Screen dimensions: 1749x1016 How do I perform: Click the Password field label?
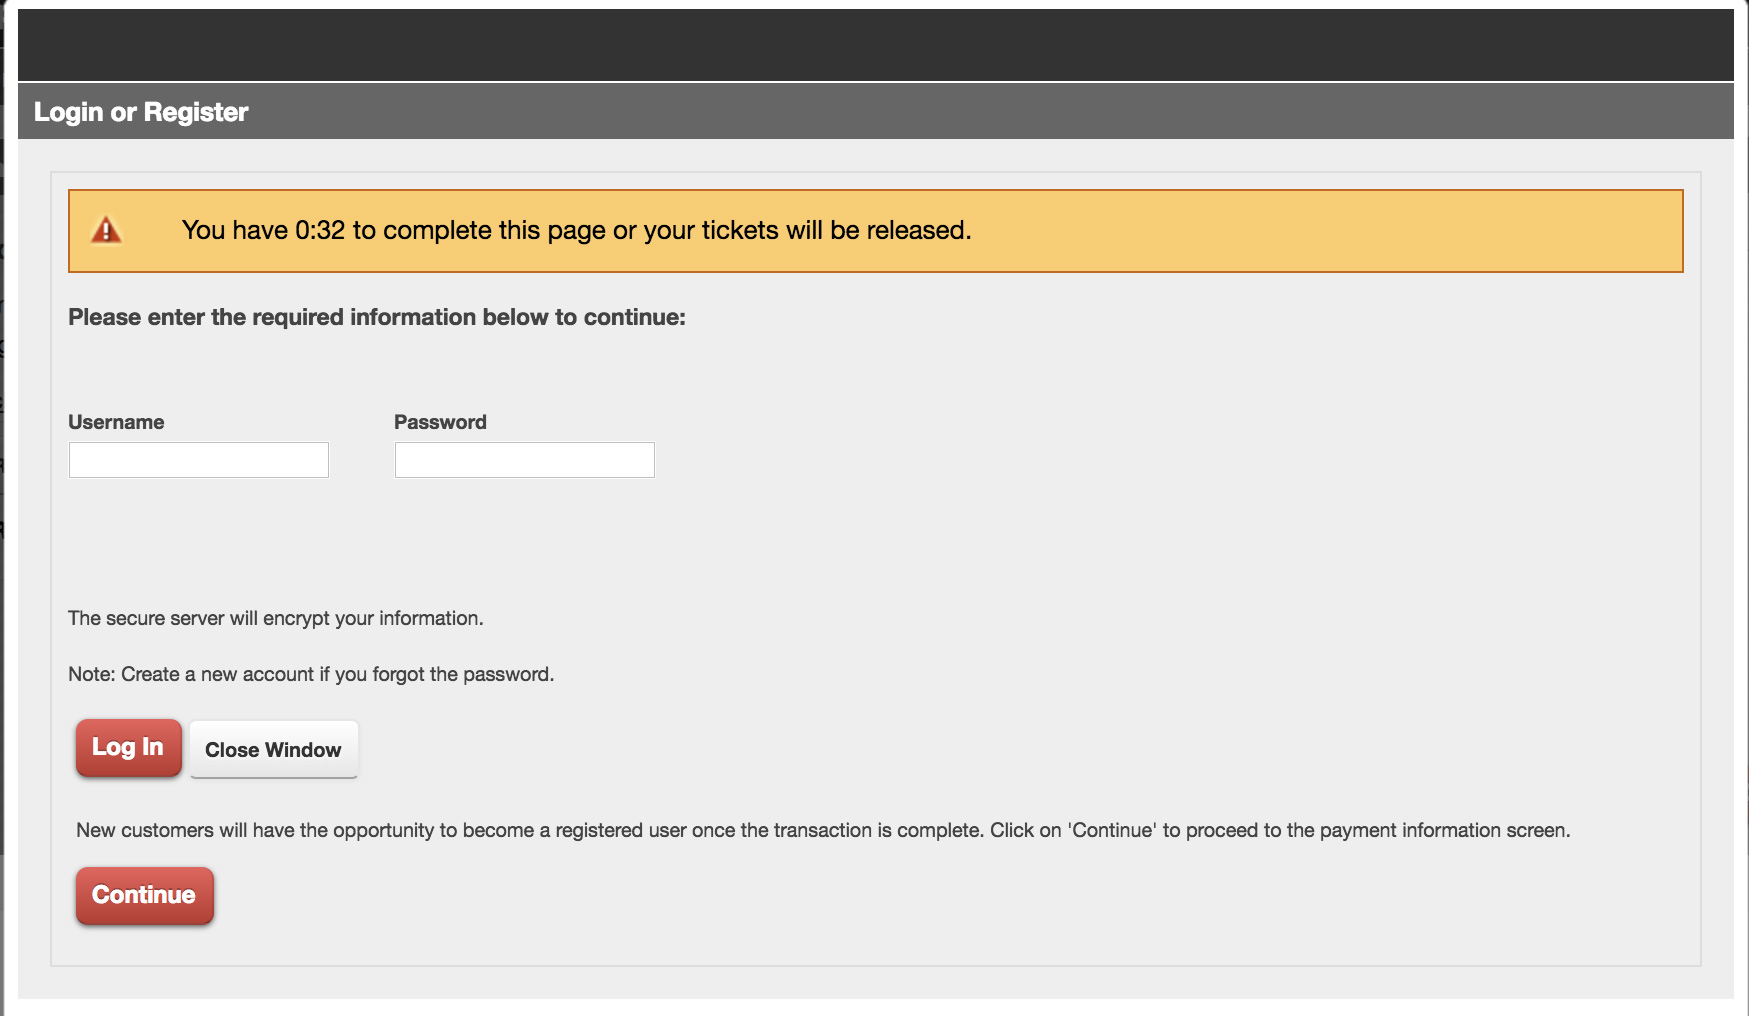(440, 422)
